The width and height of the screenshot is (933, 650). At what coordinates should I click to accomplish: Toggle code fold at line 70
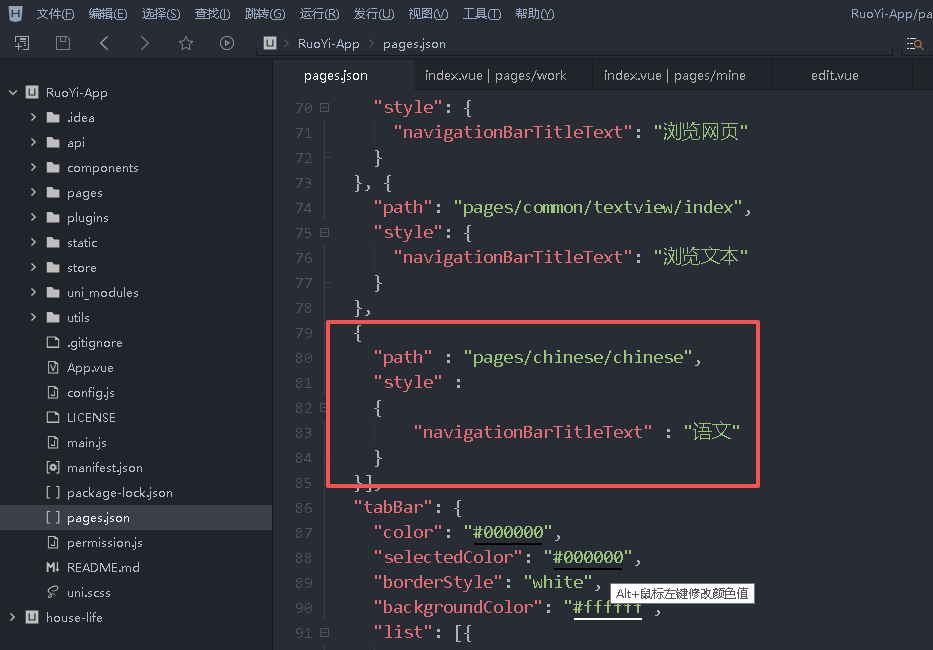pyautogui.click(x=324, y=108)
